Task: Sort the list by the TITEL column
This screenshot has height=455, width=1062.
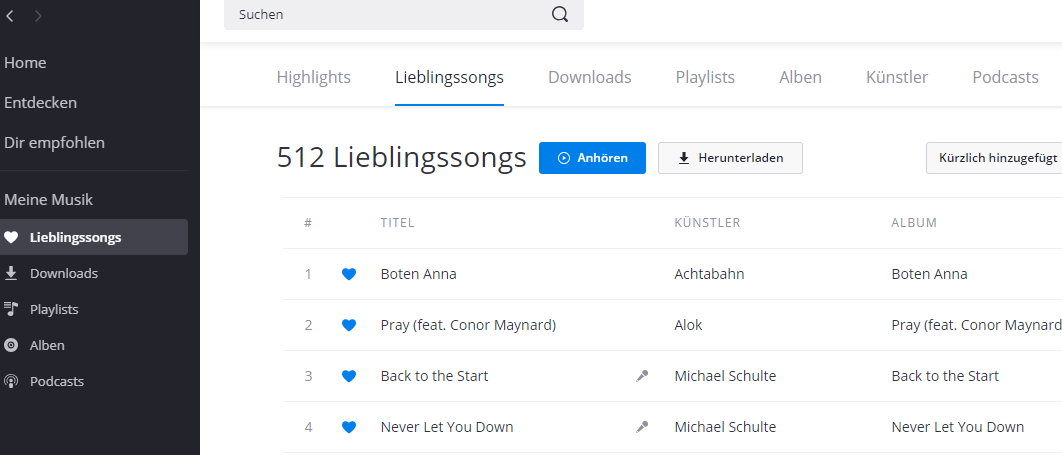Action: (x=398, y=223)
